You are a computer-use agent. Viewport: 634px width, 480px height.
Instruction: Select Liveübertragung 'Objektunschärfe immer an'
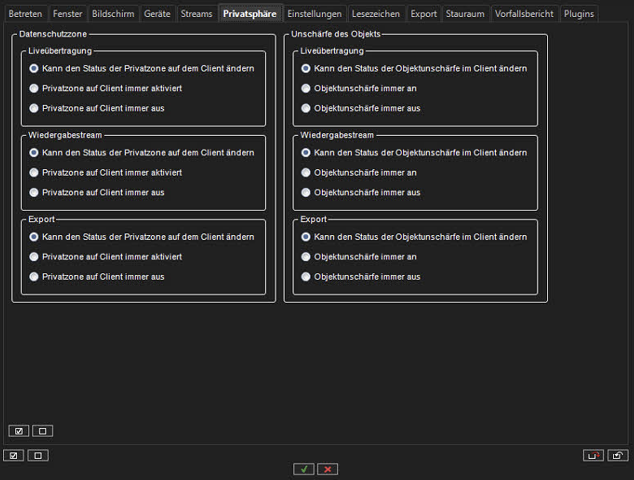click(x=359, y=88)
